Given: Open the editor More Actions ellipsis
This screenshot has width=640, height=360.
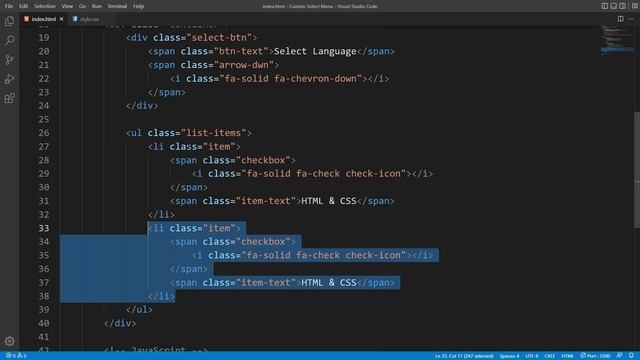Looking at the screenshot, I should (x=631, y=19).
